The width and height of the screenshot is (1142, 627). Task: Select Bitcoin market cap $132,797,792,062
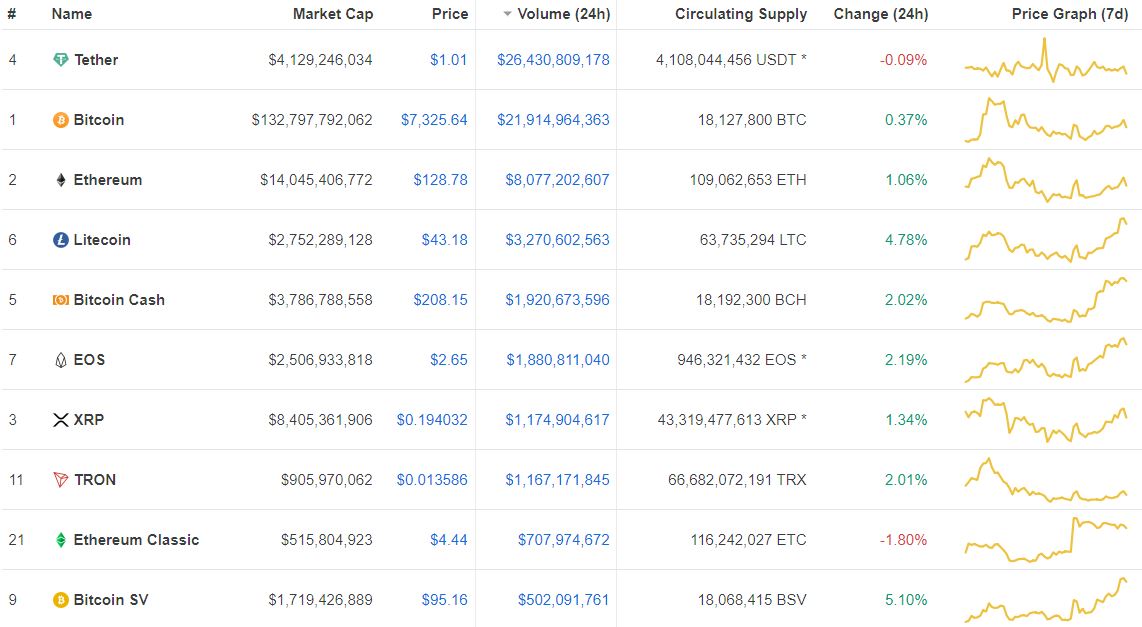pyautogui.click(x=312, y=119)
